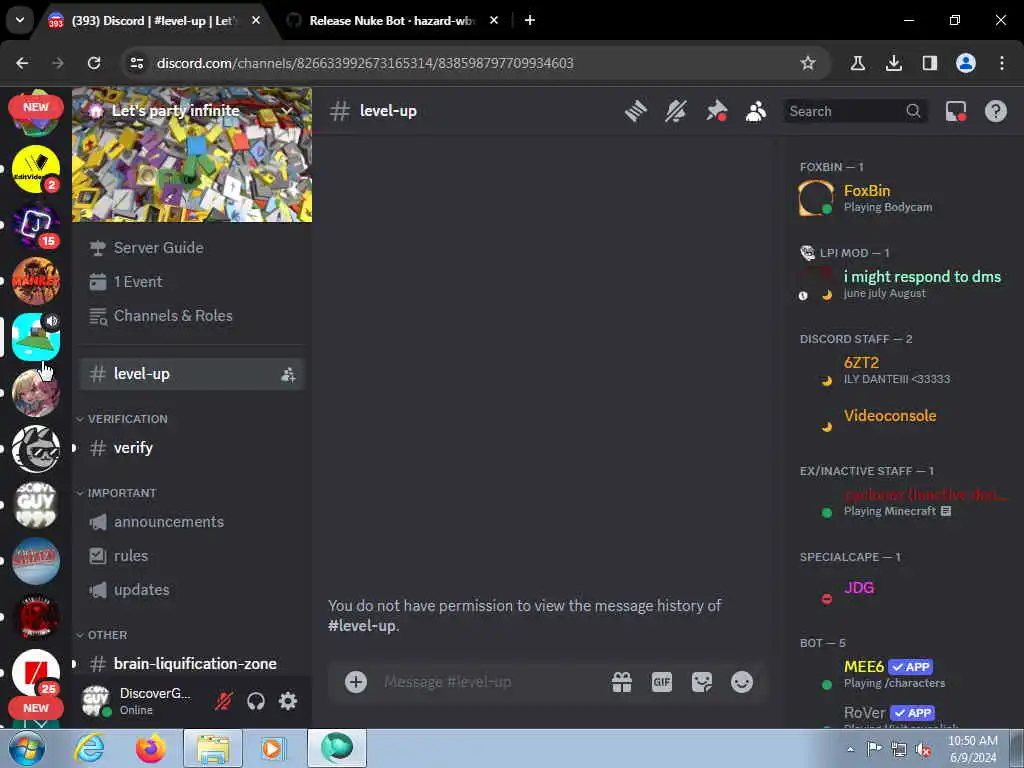The width and height of the screenshot is (1024, 768).
Task: Select the yellow EditVideo server icon
Action: coord(36,169)
